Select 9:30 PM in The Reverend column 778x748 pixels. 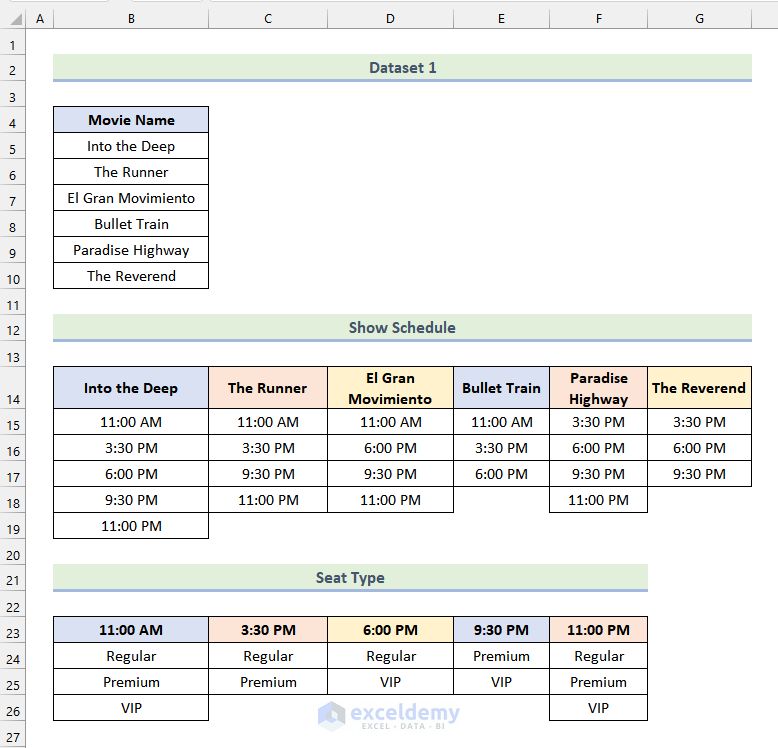click(700, 474)
